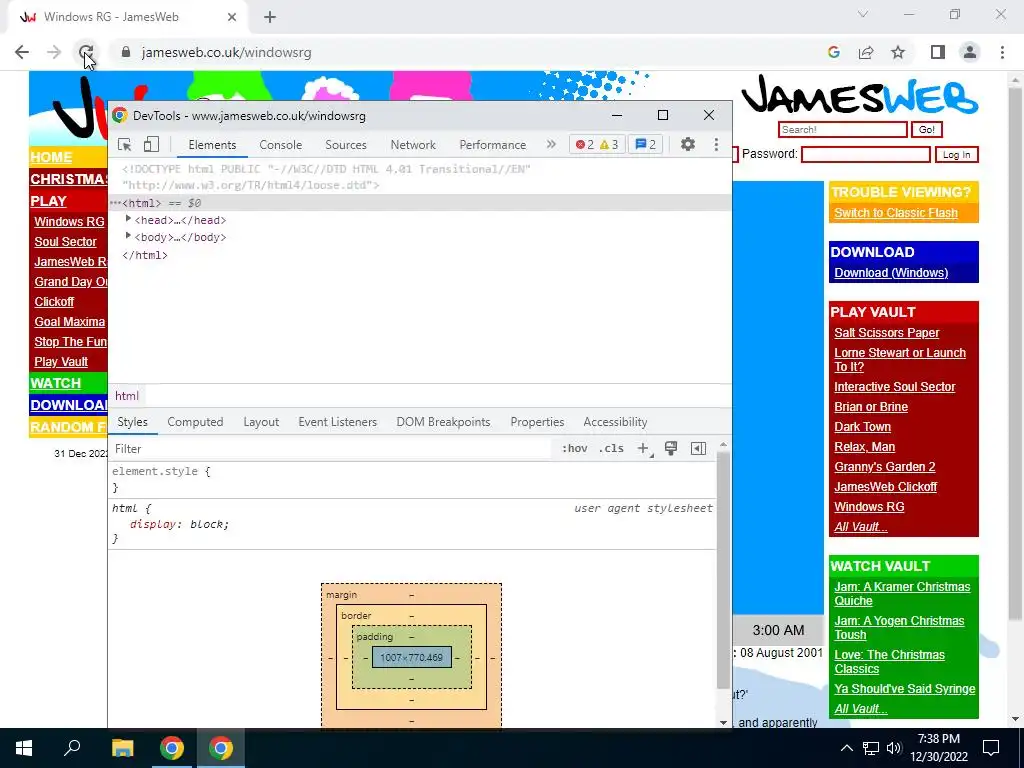Click the box model content size 1007×770.469
The image size is (1024, 768).
click(x=411, y=658)
